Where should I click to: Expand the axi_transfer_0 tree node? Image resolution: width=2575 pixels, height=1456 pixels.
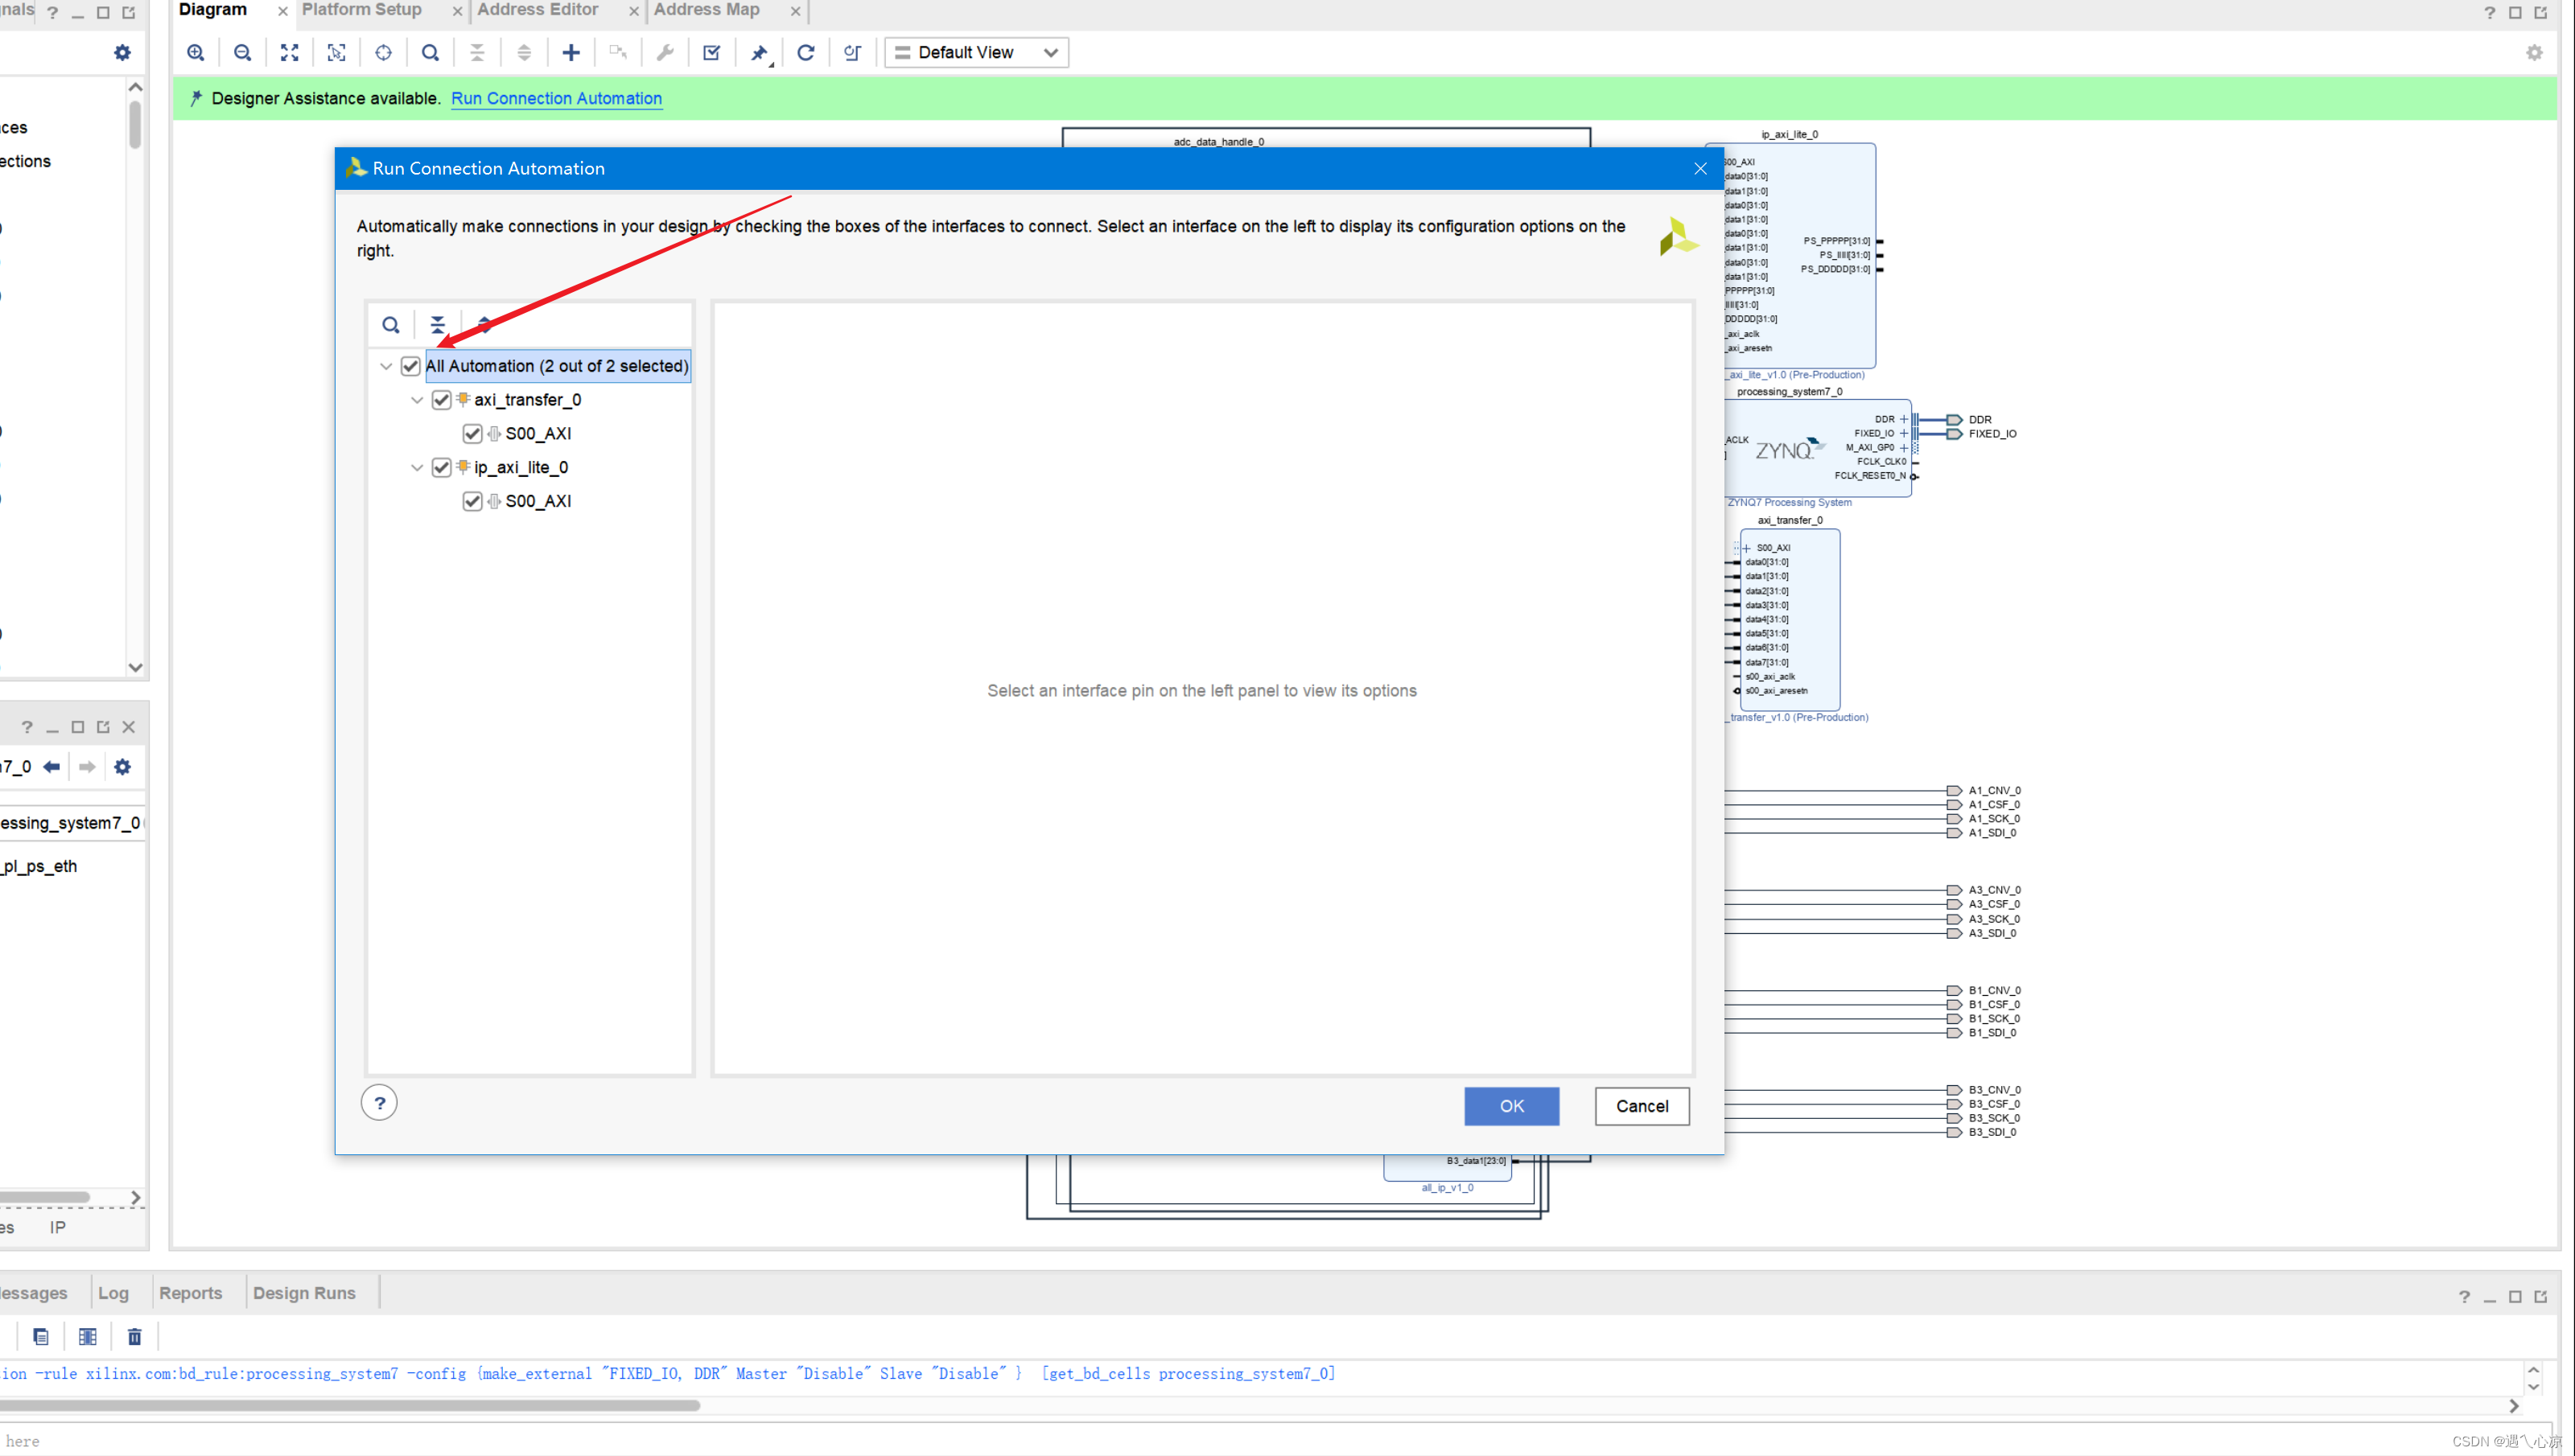414,399
